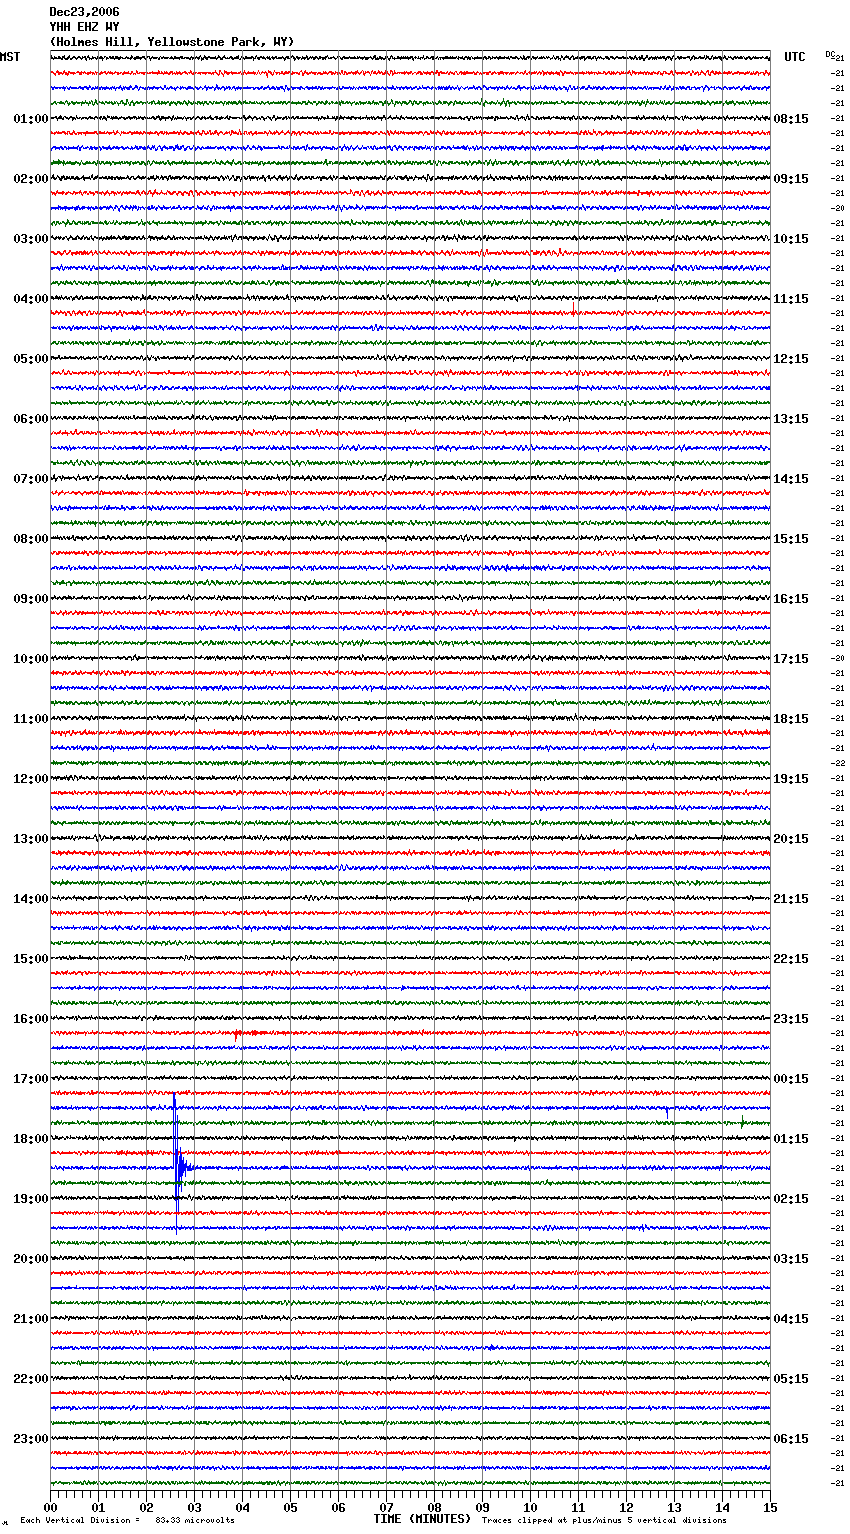Viewport: 850px width, 1534px height.
Task: Click minute tick "15" on the time axis
Action: coord(769,1507)
